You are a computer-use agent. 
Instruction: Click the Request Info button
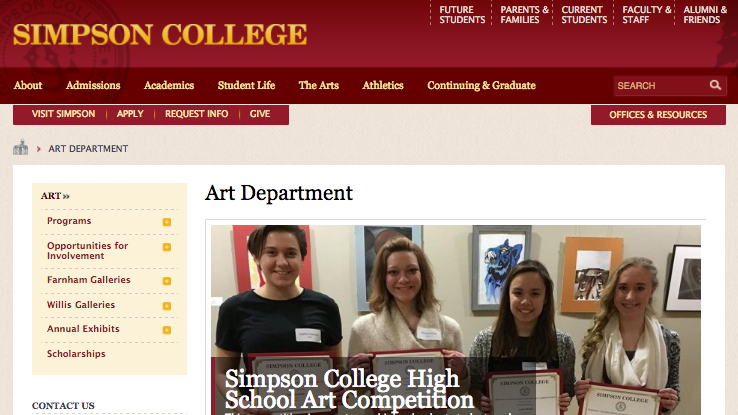click(196, 114)
